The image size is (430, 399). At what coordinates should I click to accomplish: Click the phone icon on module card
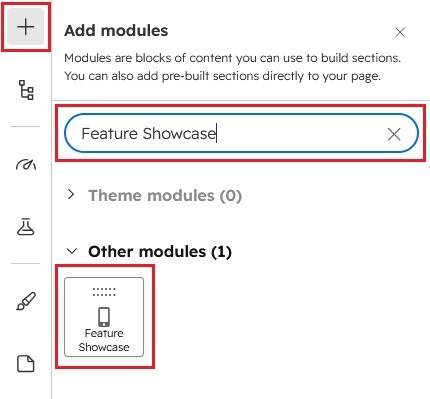[104, 317]
